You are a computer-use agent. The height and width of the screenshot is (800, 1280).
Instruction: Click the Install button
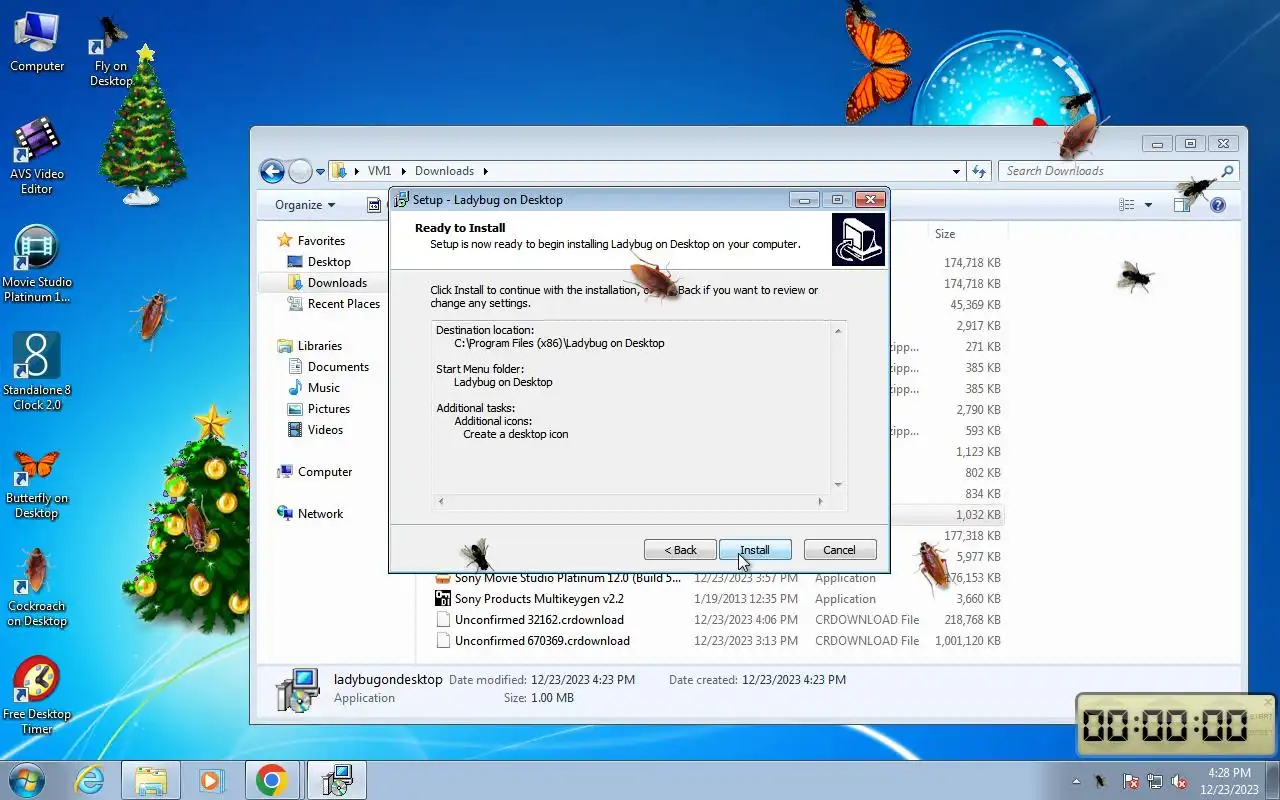coord(755,550)
